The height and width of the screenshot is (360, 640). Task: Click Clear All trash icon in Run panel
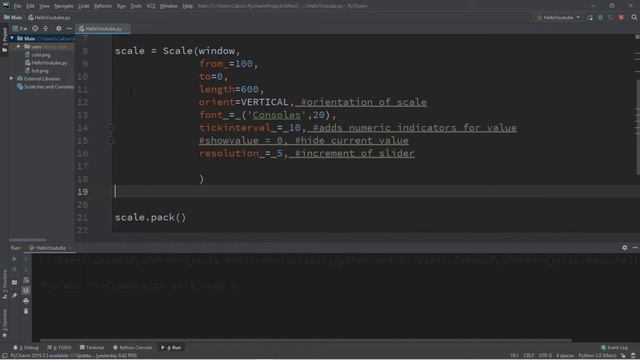tap(26, 311)
